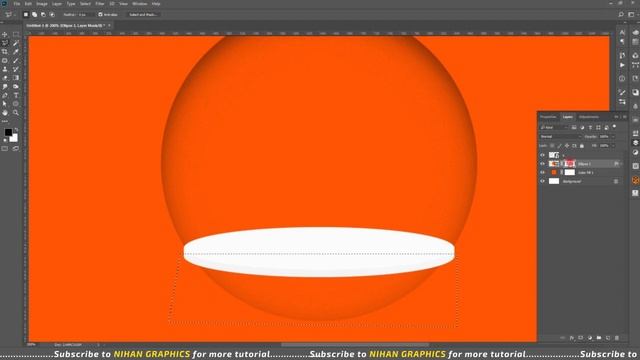Click the Select and Mask button
Viewport: 640px width, 360px height.
143,15
